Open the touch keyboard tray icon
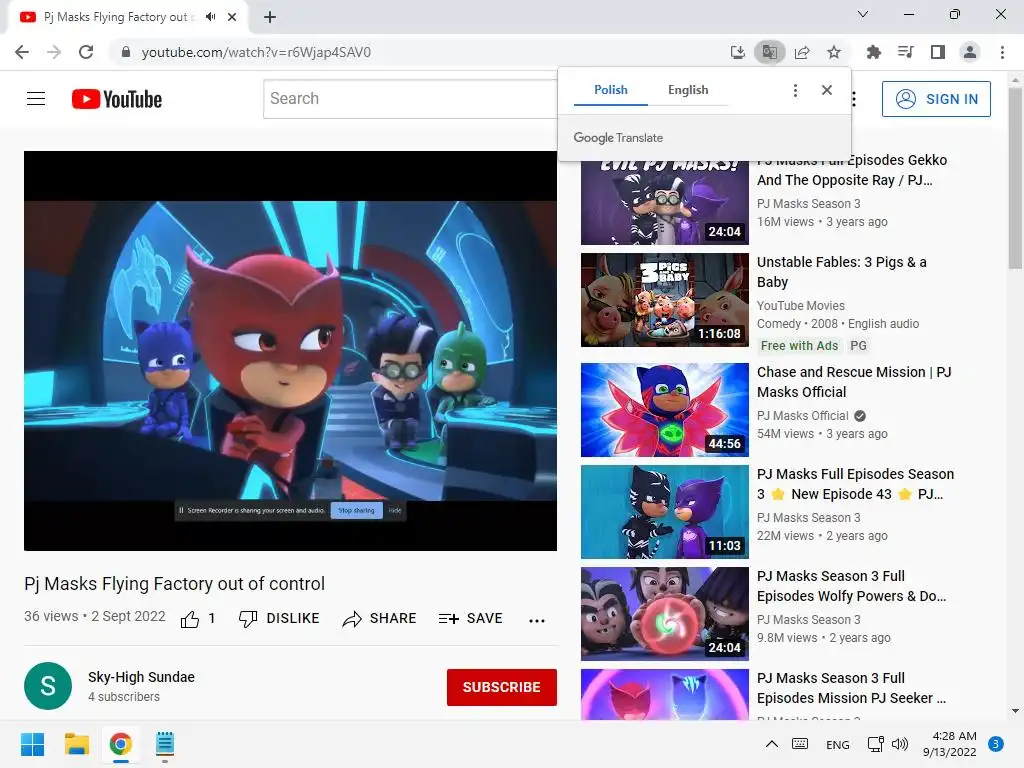The width and height of the screenshot is (1024, 768). (x=799, y=744)
